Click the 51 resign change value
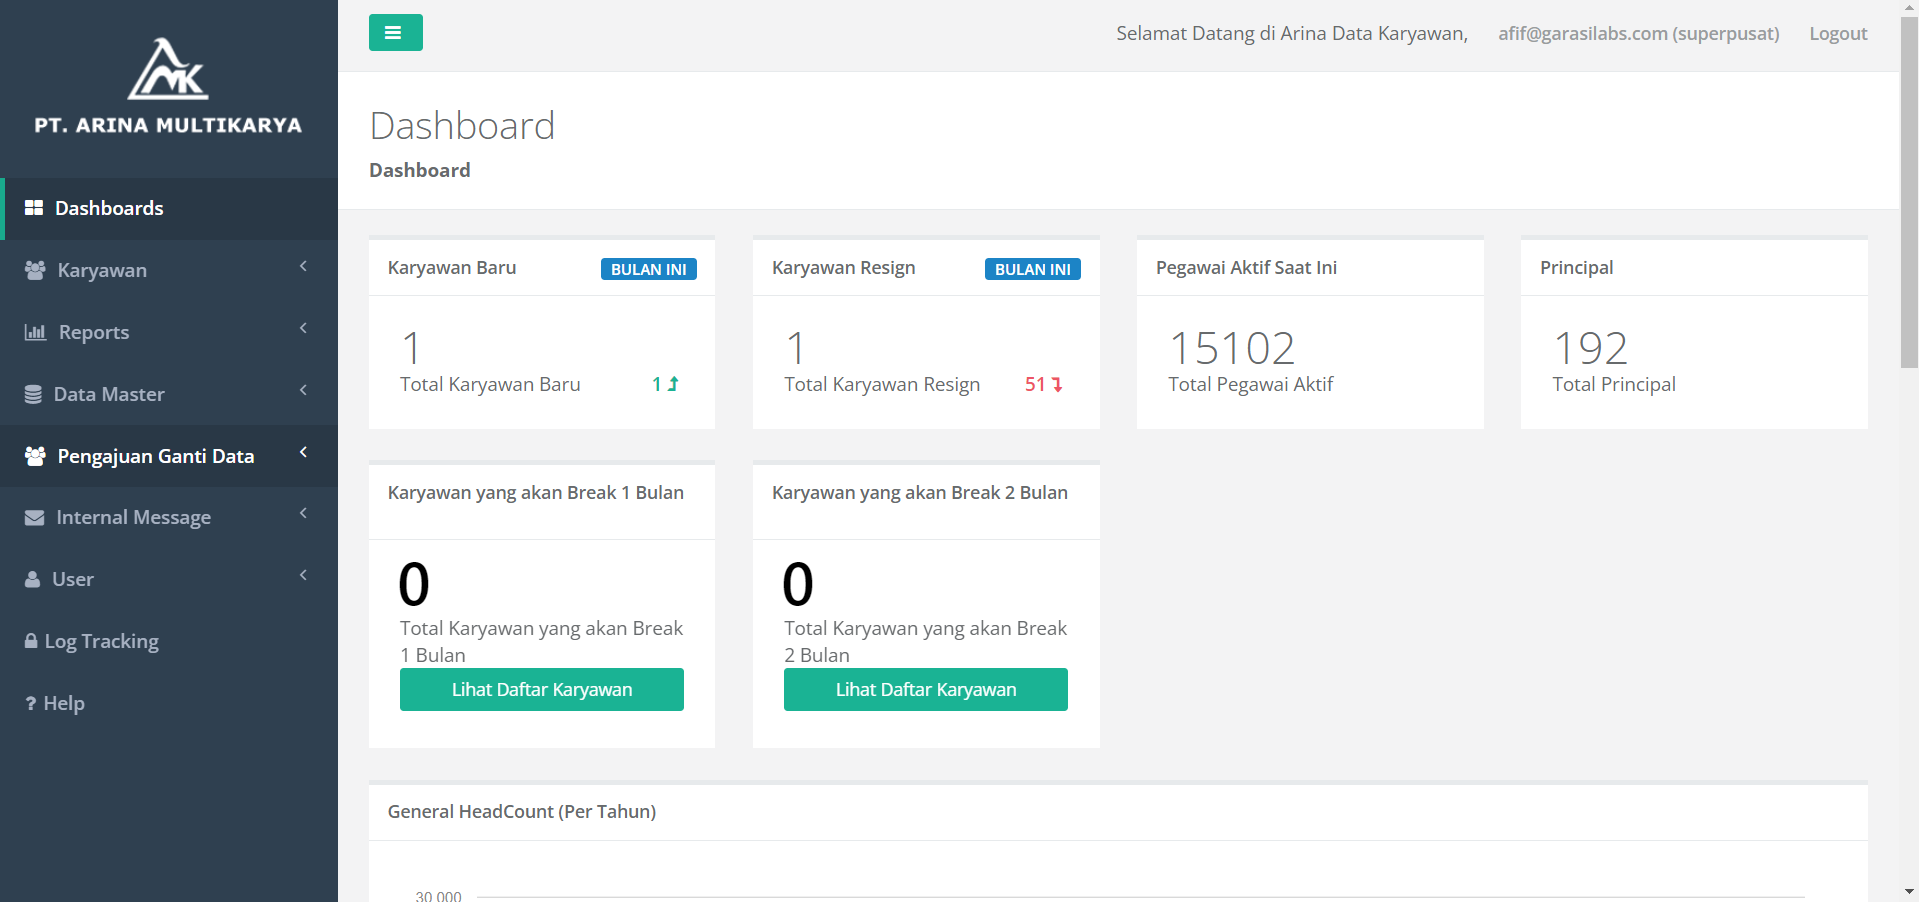The image size is (1919, 902). [1035, 384]
